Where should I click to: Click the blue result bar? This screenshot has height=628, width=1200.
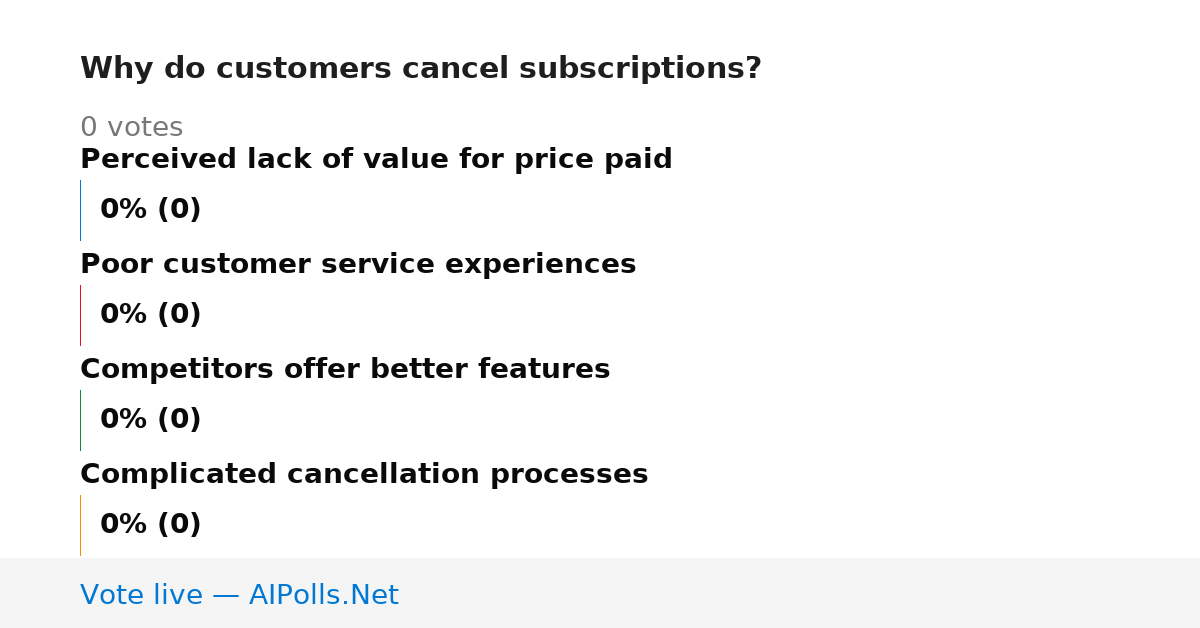pyautogui.click(x=80, y=210)
